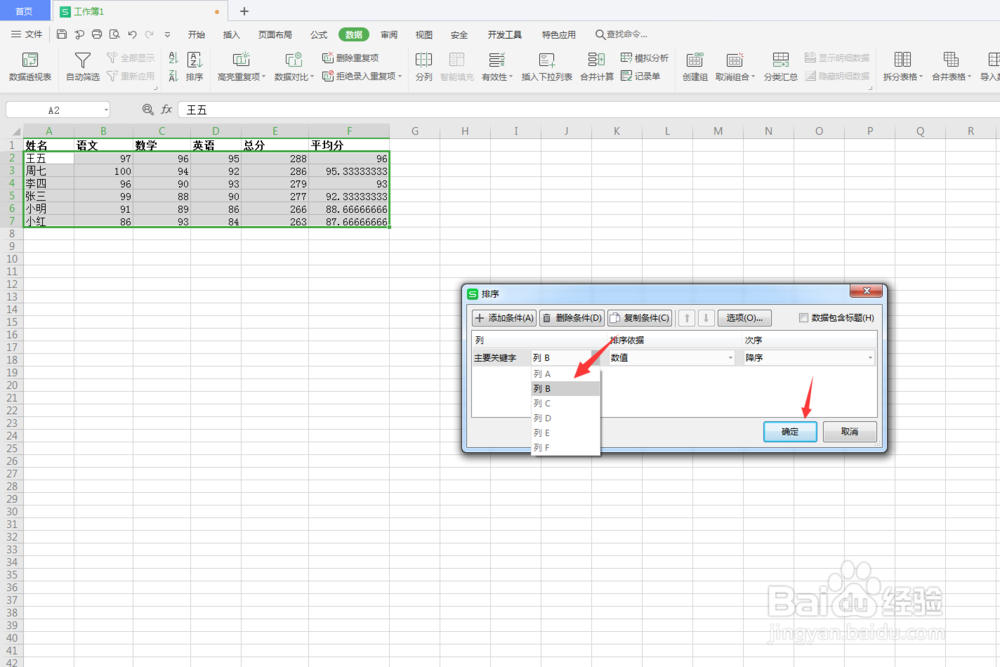Undo the last action
The image size is (1000, 667).
coord(132,34)
